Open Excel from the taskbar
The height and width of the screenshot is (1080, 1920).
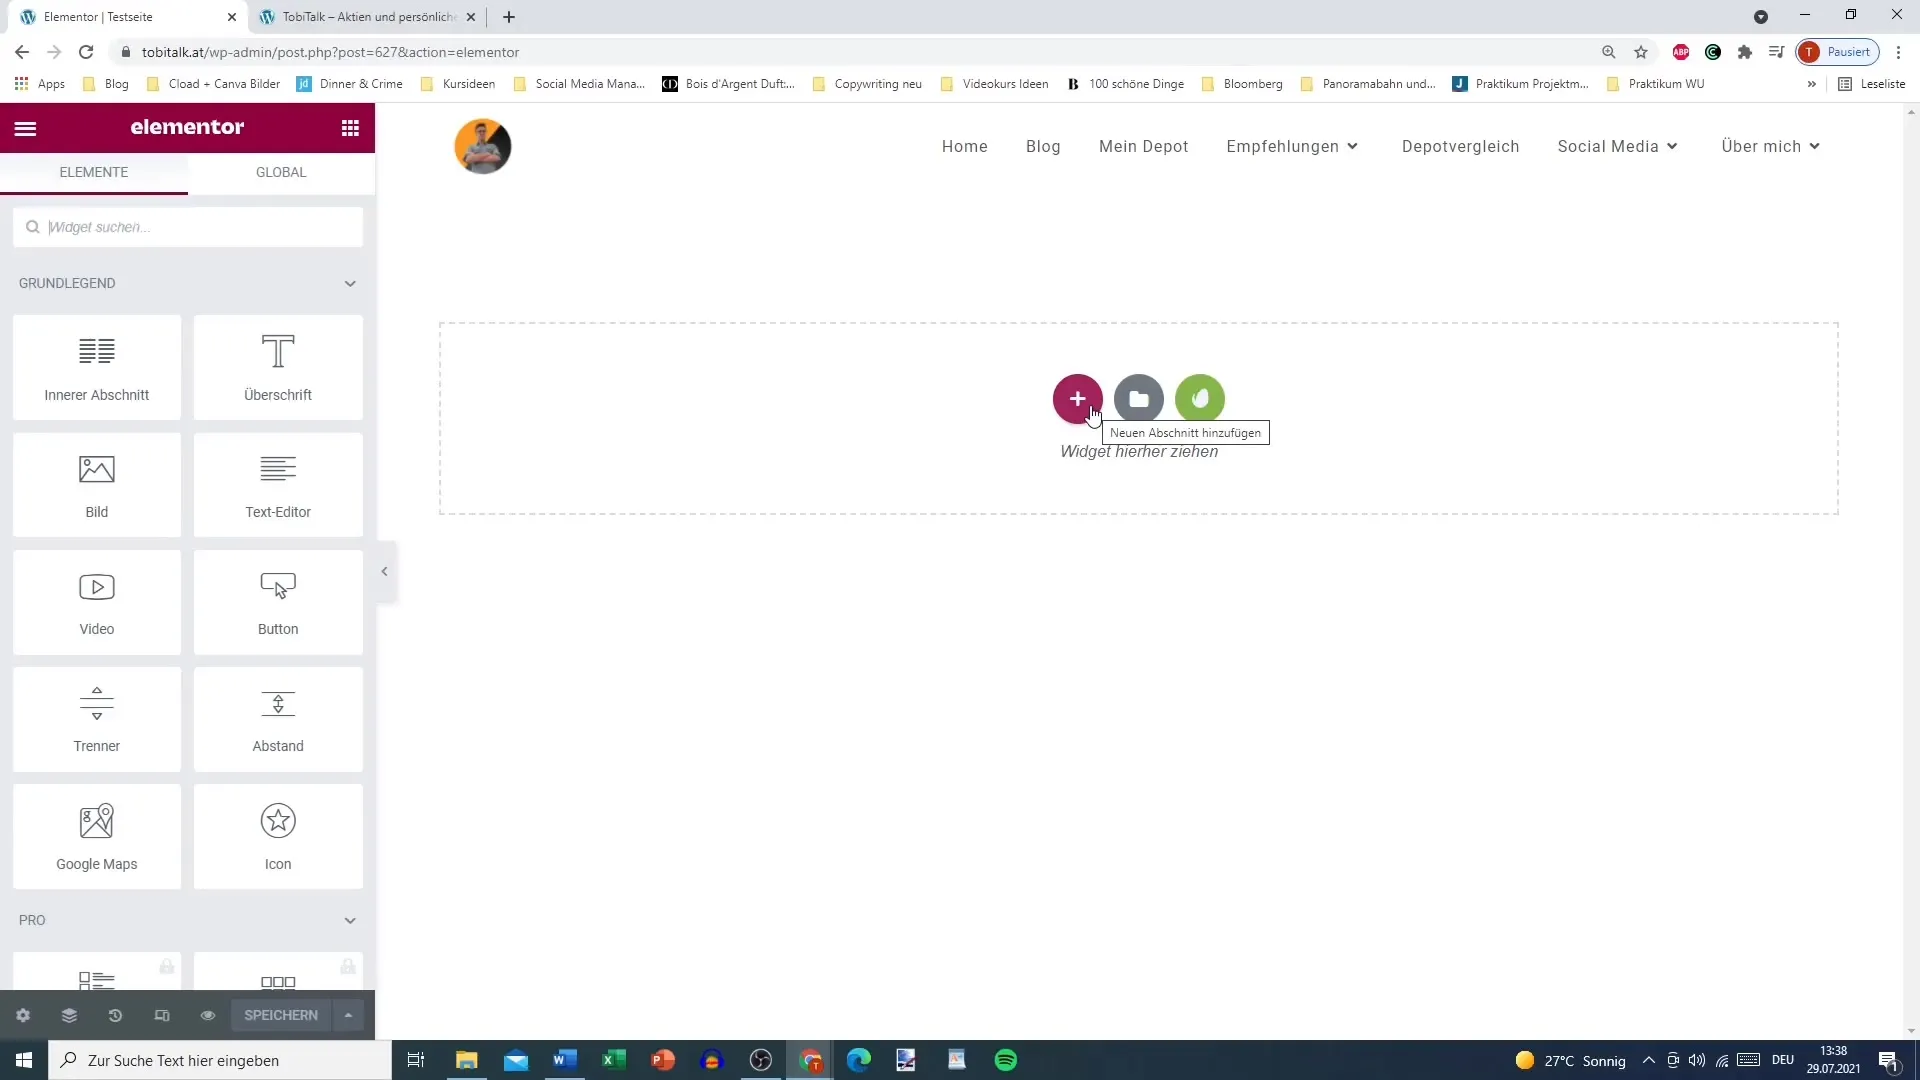click(614, 1060)
